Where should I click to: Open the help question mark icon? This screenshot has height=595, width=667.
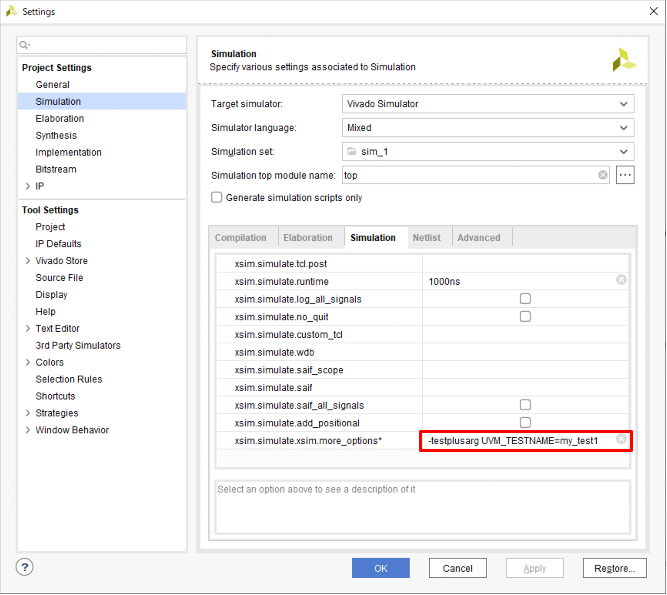[x=25, y=567]
